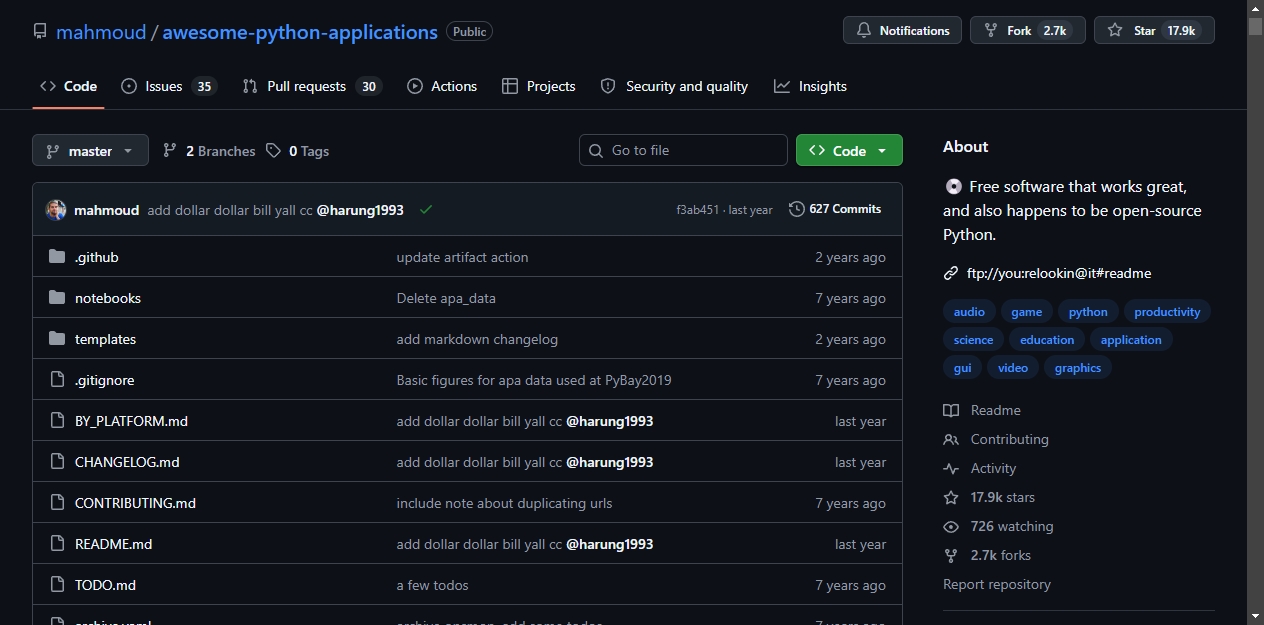Image resolution: width=1264 pixels, height=625 pixels.
Task: Open the notebooks folder
Action: tap(108, 298)
